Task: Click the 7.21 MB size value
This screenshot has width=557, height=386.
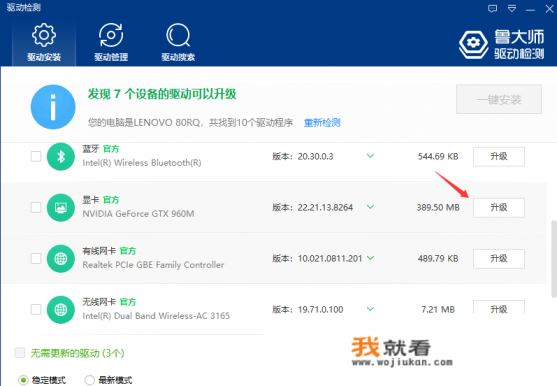Action: pos(438,310)
